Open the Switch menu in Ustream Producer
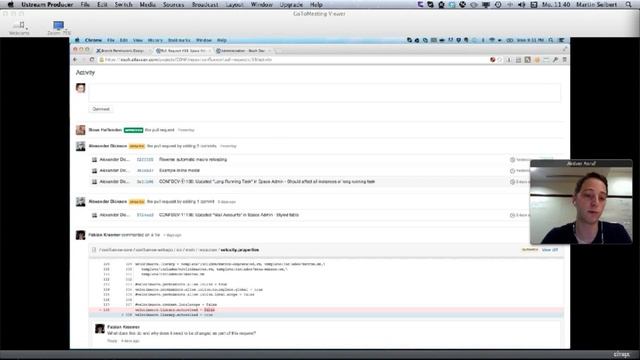640x360 pixels. 123,4
